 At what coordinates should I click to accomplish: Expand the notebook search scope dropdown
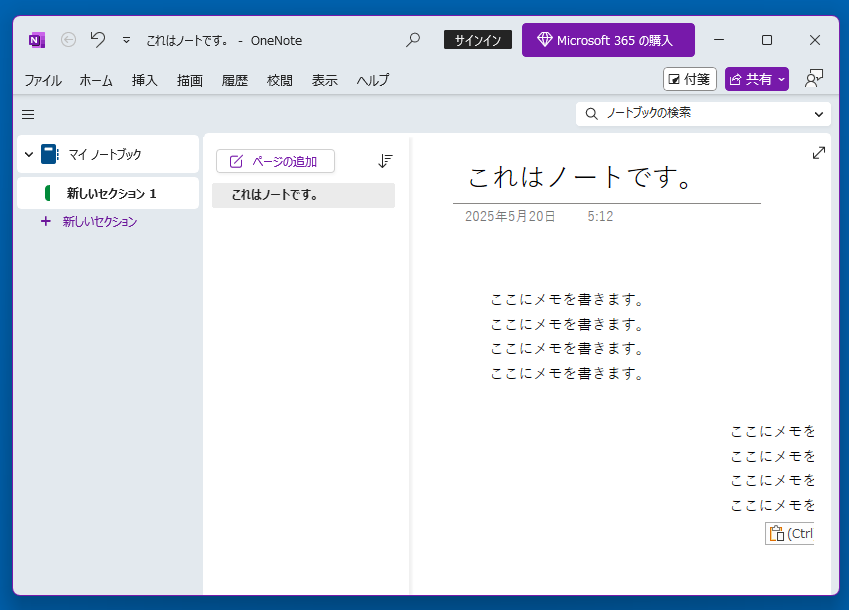(819, 114)
